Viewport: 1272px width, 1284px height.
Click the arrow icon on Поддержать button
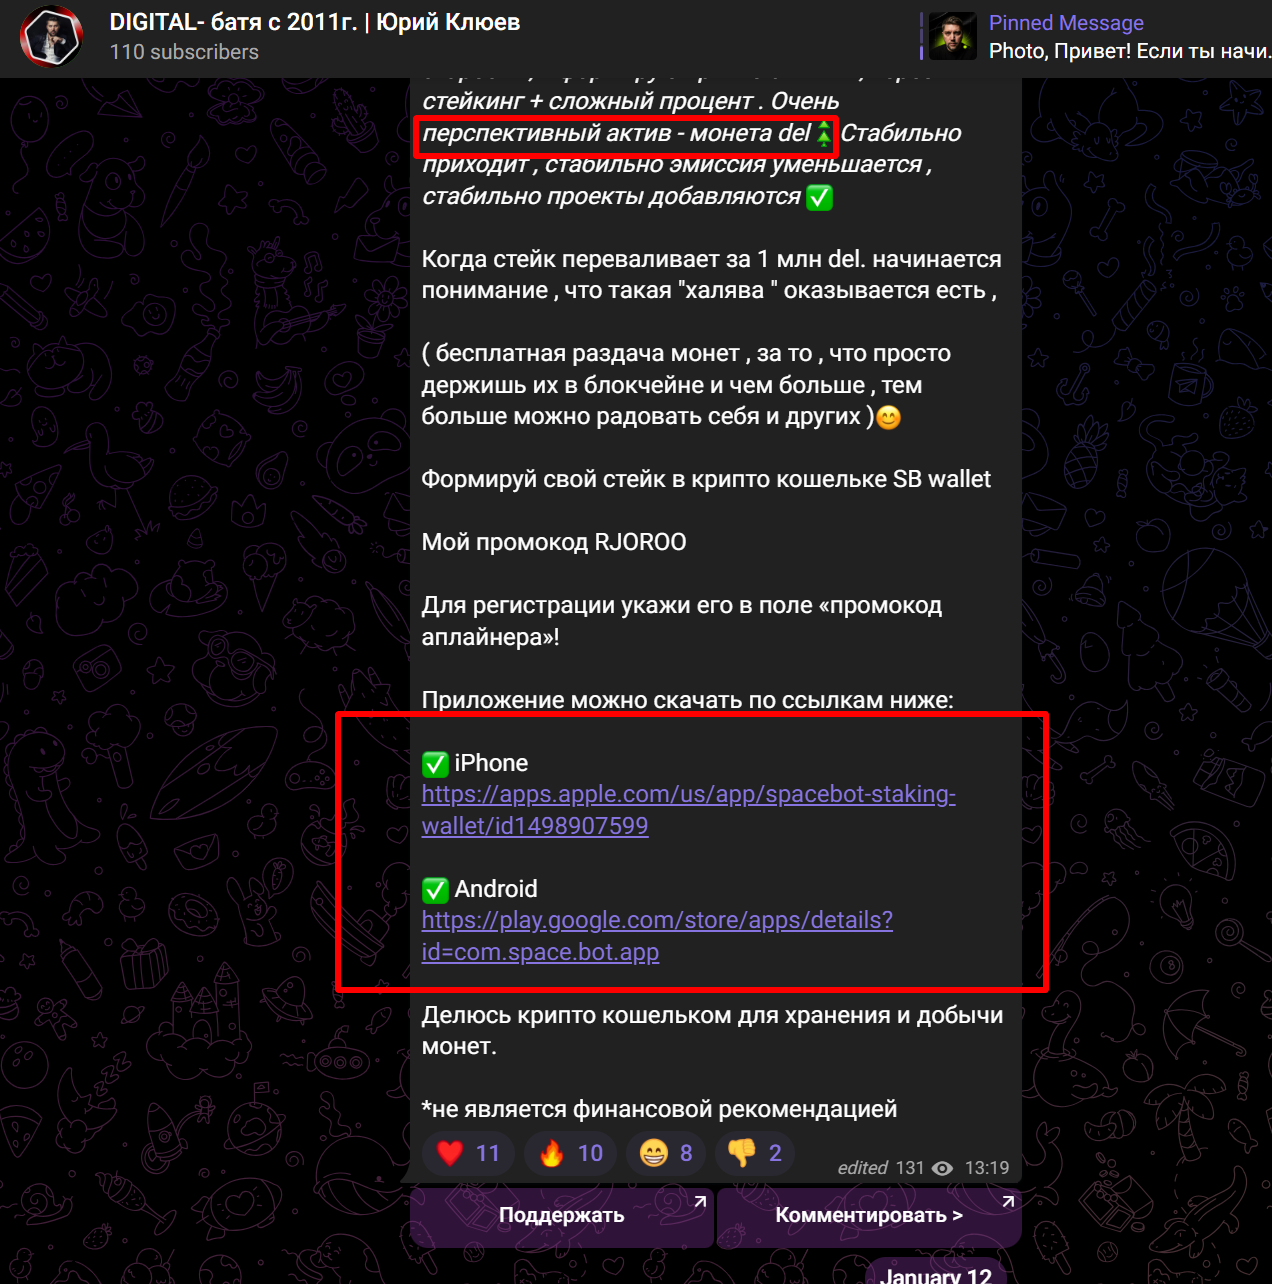700,1201
